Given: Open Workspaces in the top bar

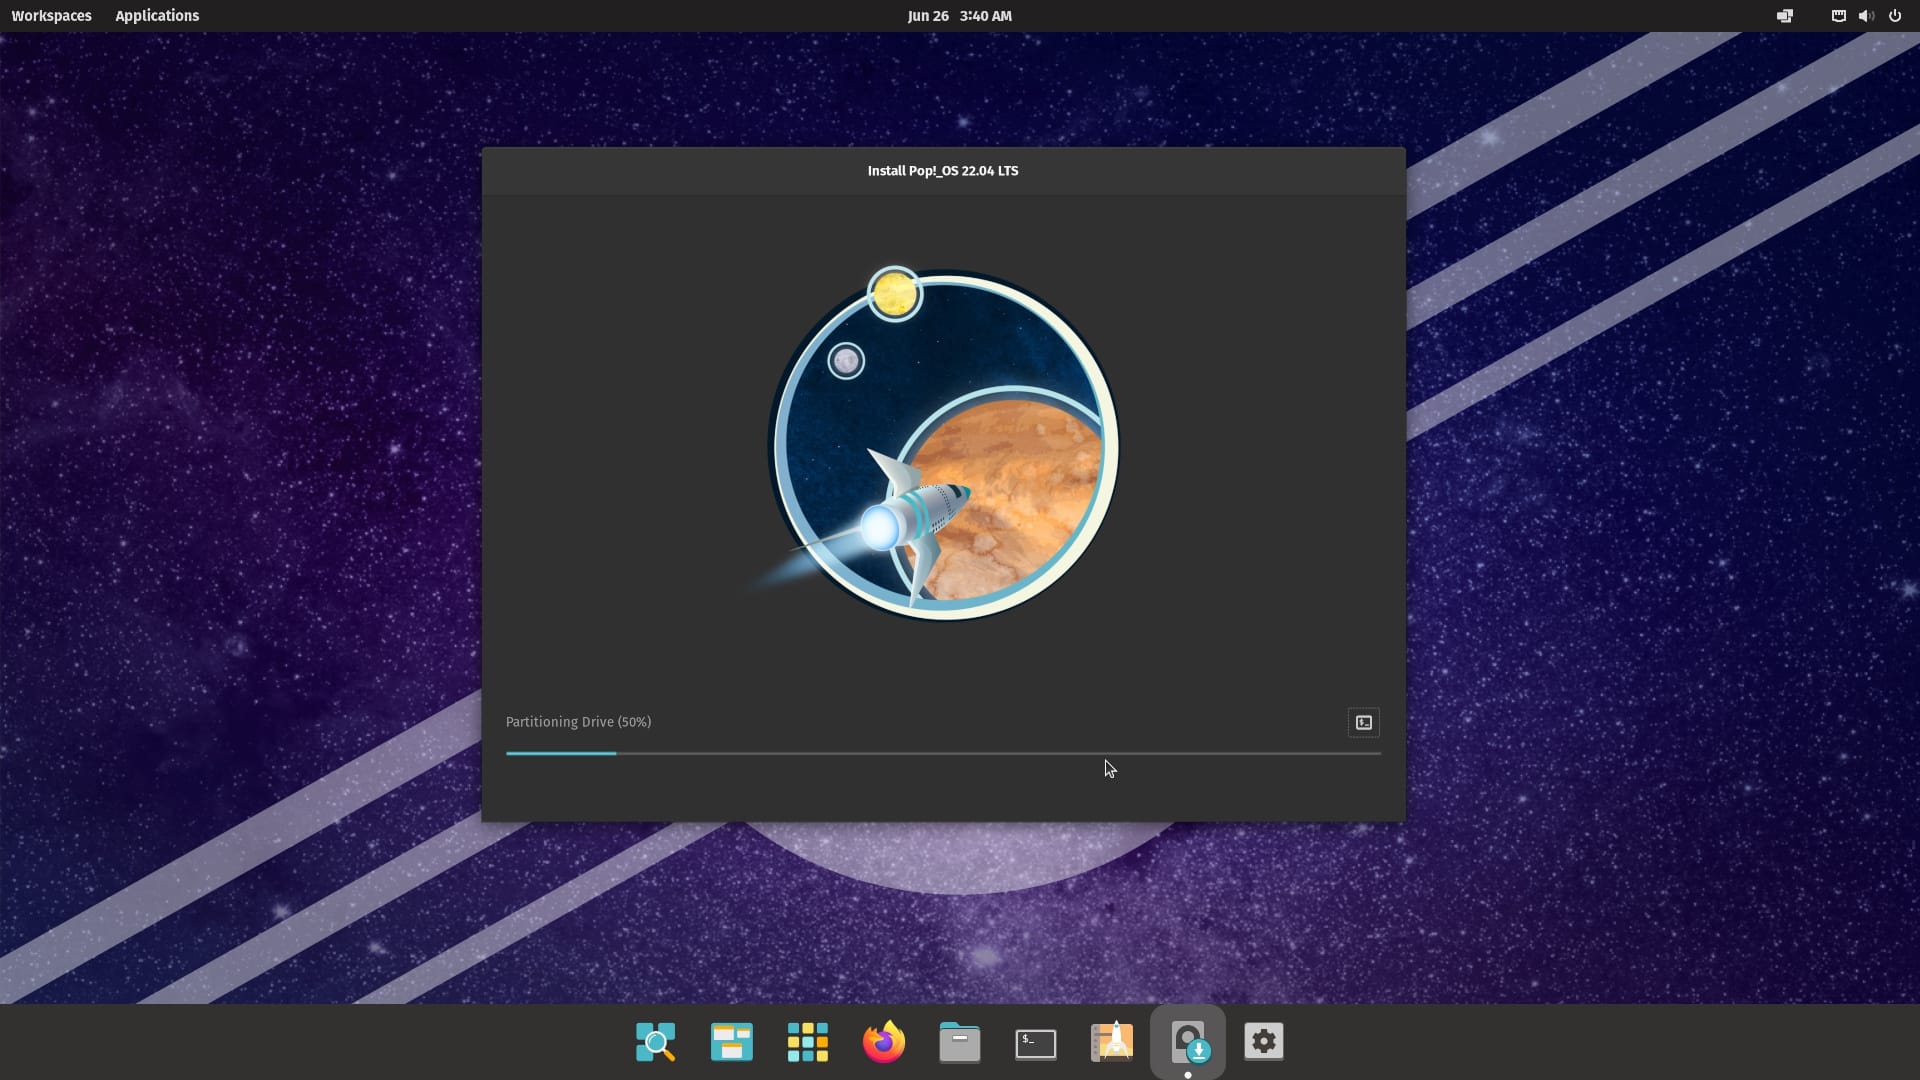Looking at the screenshot, I should [51, 16].
